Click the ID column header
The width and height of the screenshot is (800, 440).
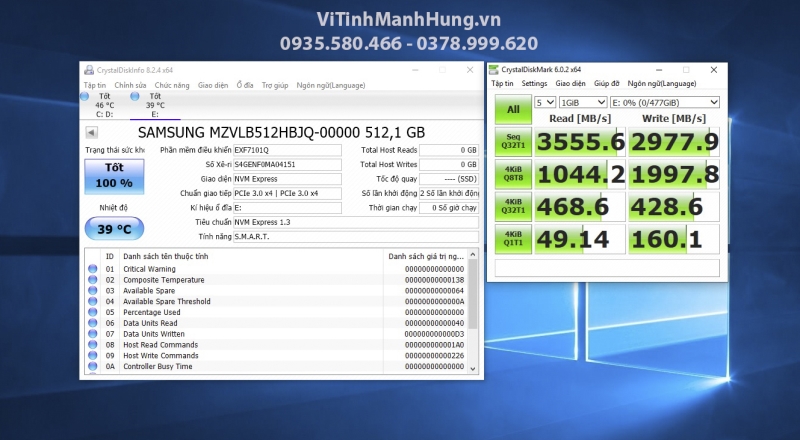[x=110, y=256]
